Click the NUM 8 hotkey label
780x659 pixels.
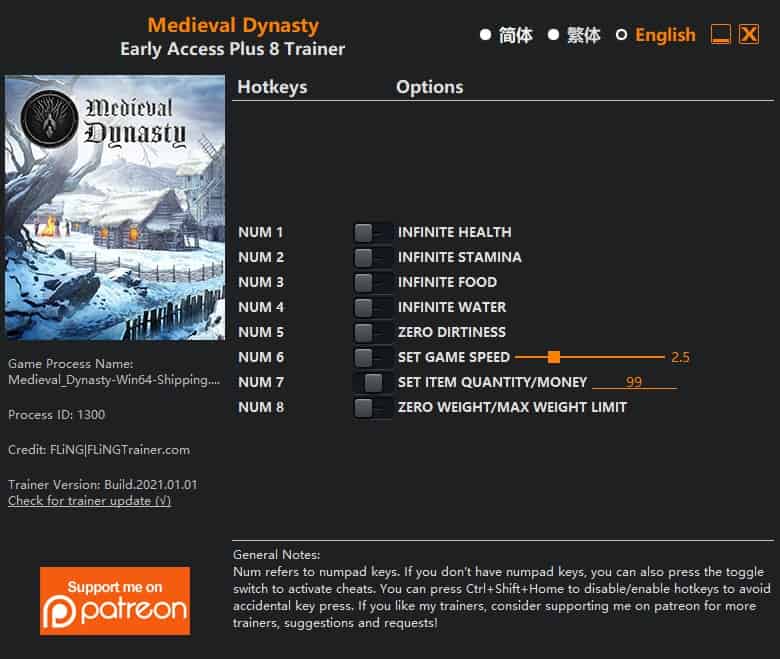point(261,407)
